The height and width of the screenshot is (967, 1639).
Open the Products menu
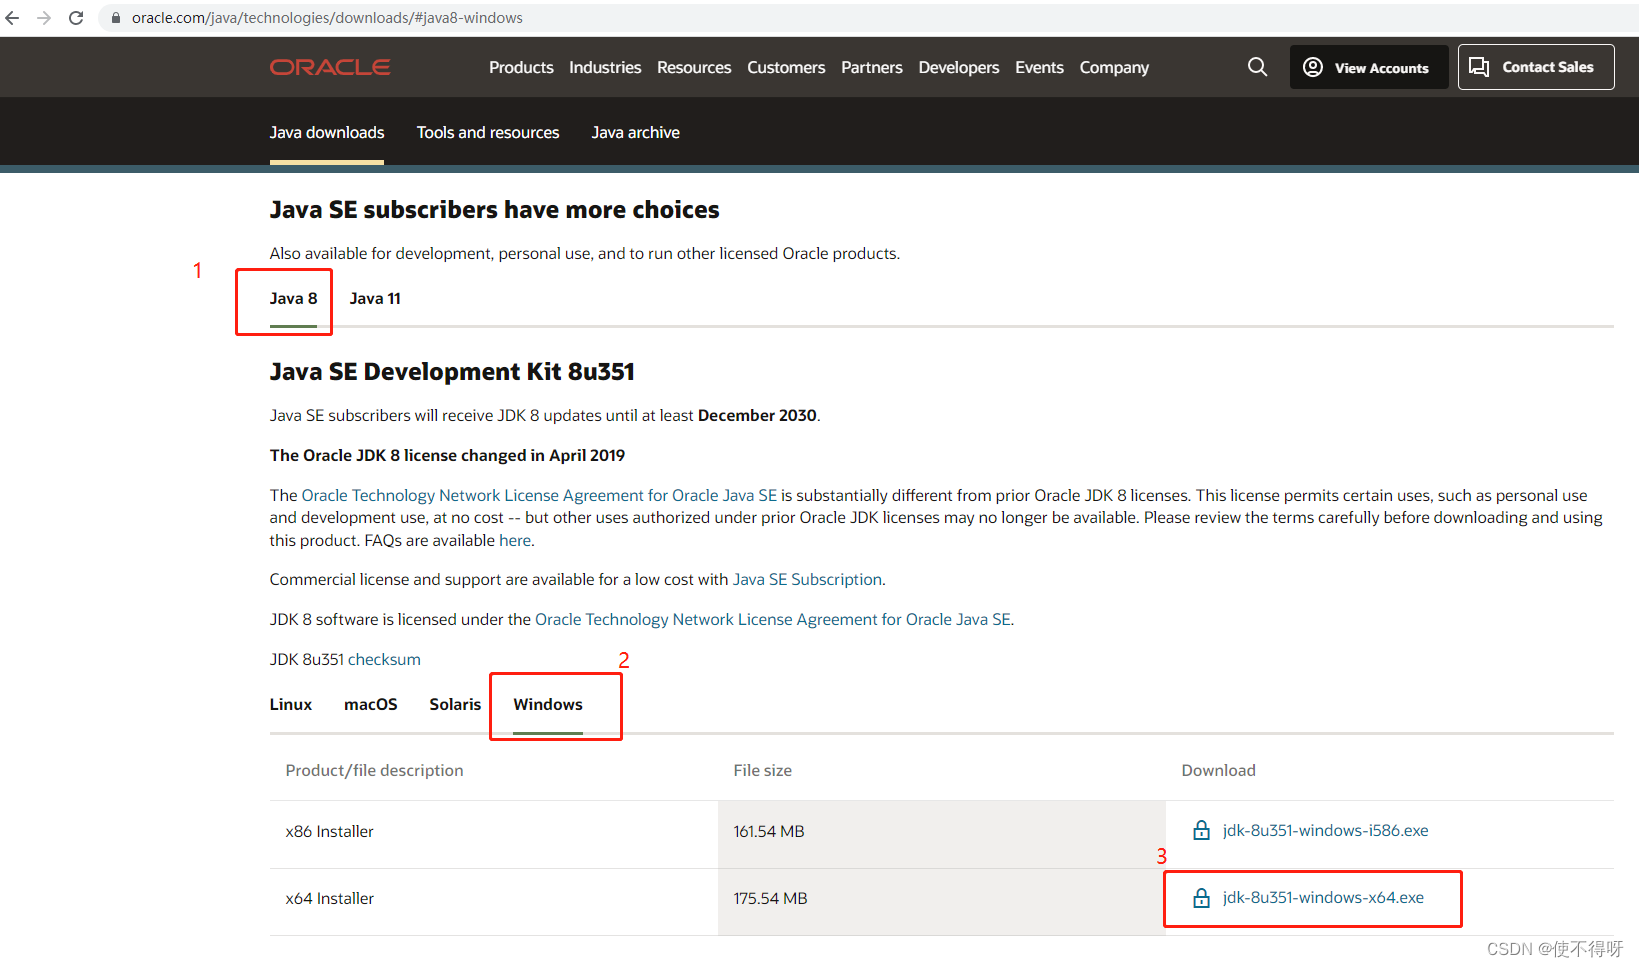coord(521,67)
